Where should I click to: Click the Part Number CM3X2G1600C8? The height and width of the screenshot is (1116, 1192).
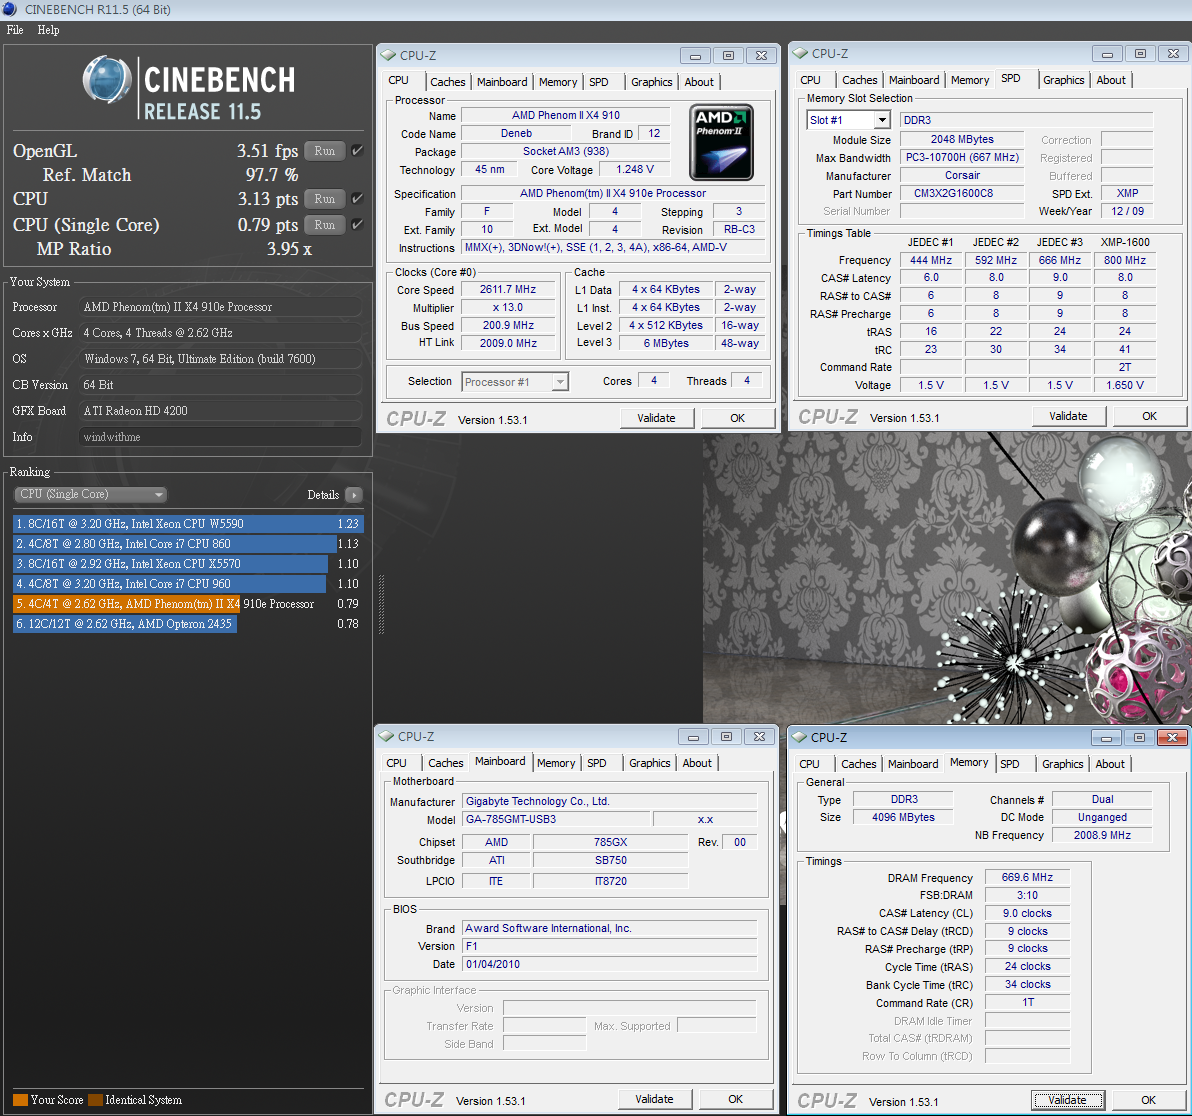coord(962,194)
